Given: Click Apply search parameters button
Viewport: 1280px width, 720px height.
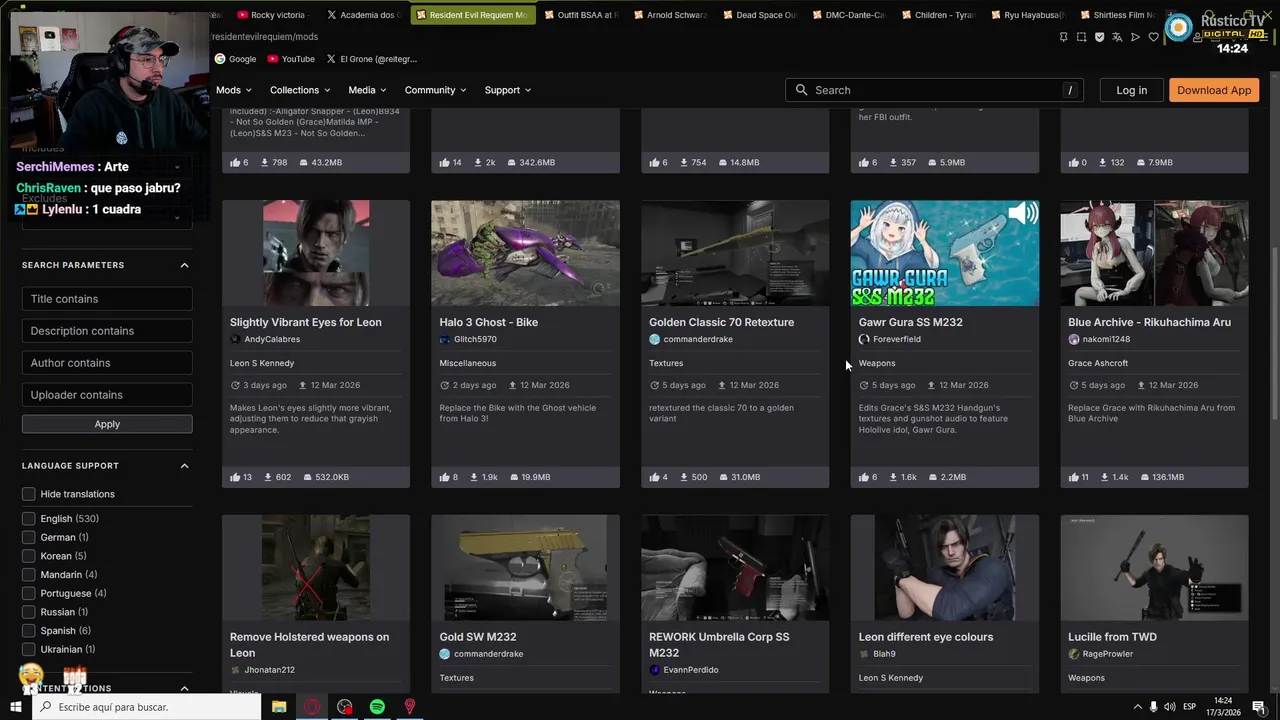Looking at the screenshot, I should pos(107,424).
